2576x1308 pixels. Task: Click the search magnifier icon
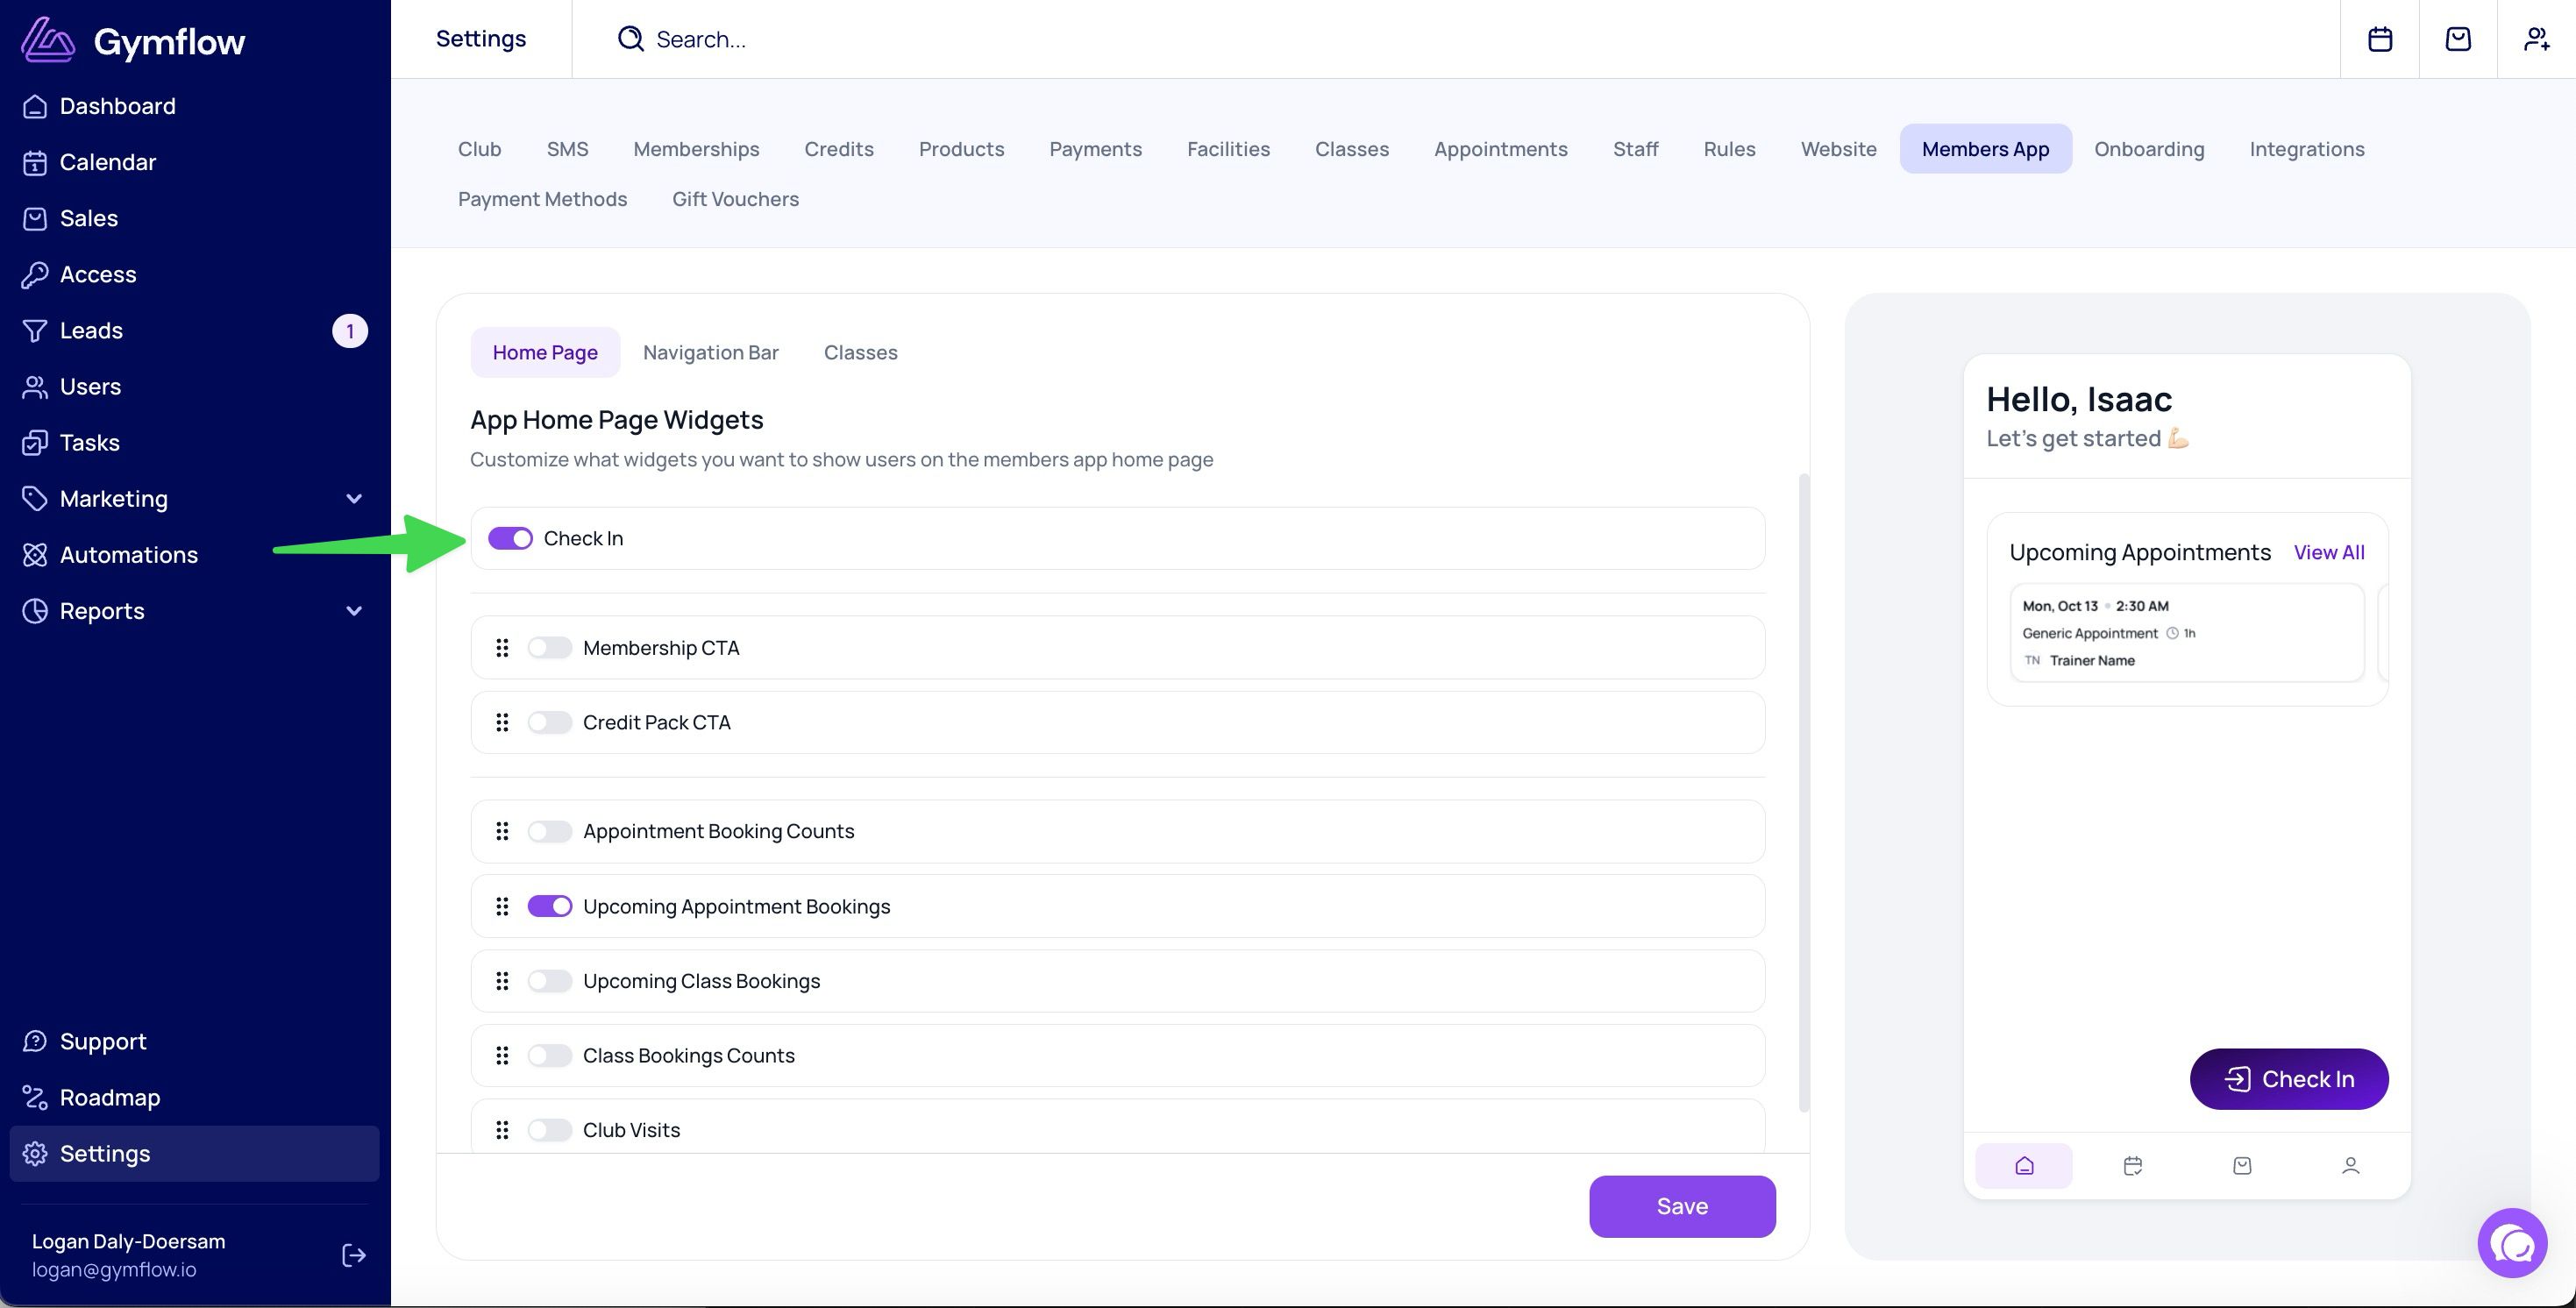point(630,39)
